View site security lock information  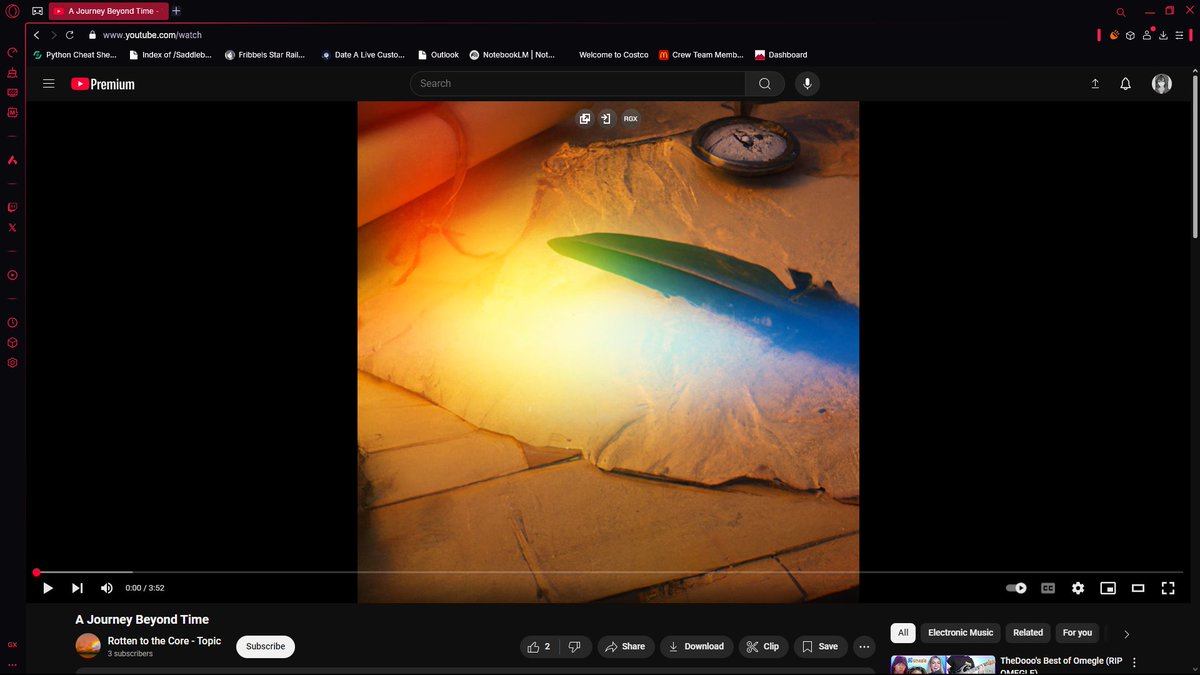92,34
